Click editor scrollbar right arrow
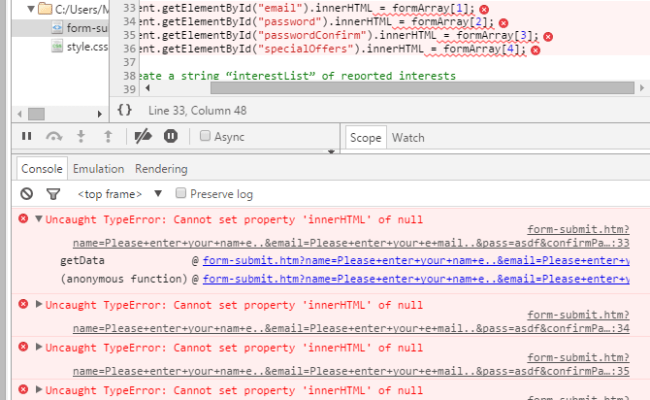The height and width of the screenshot is (400, 650). click(642, 88)
